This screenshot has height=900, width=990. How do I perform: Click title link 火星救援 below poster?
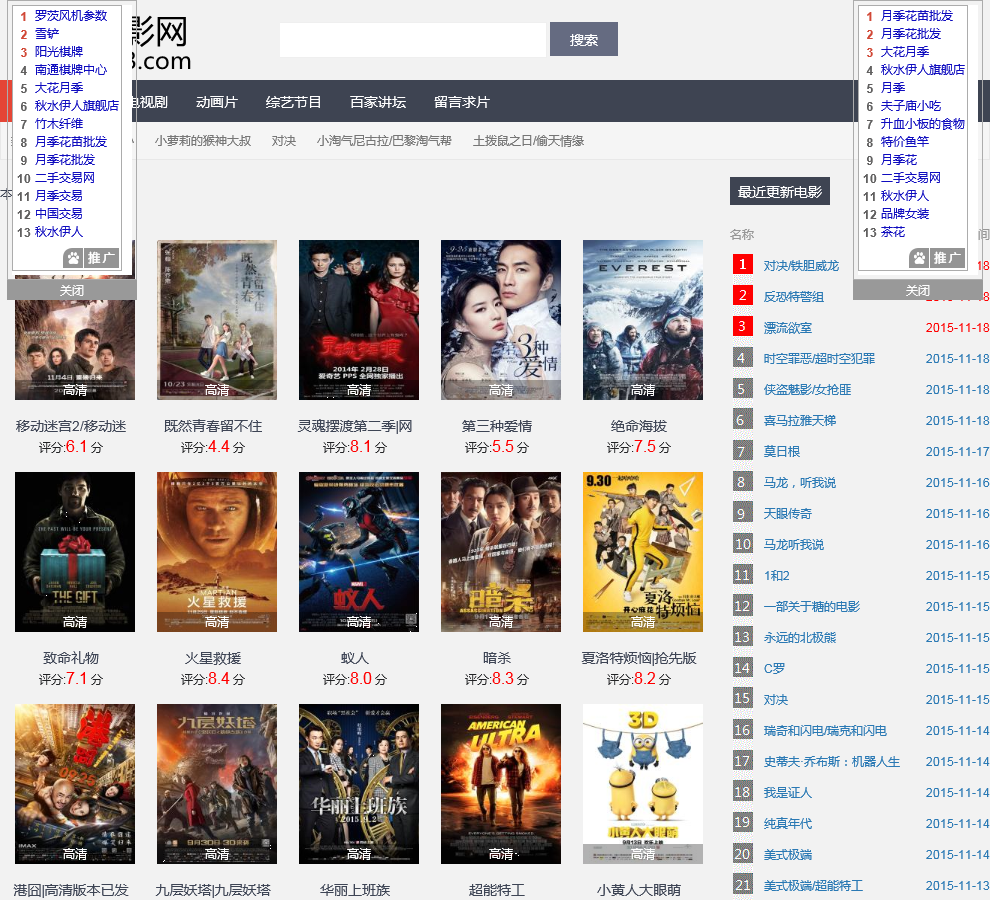tap(213, 658)
